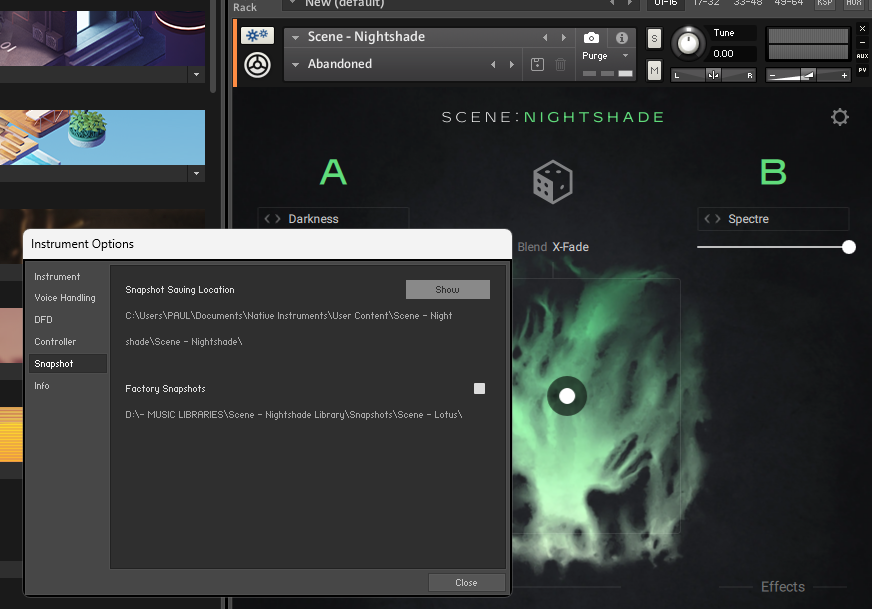Image resolution: width=872 pixels, height=609 pixels.
Task: Click the volume slider handle
Action: coord(808,75)
